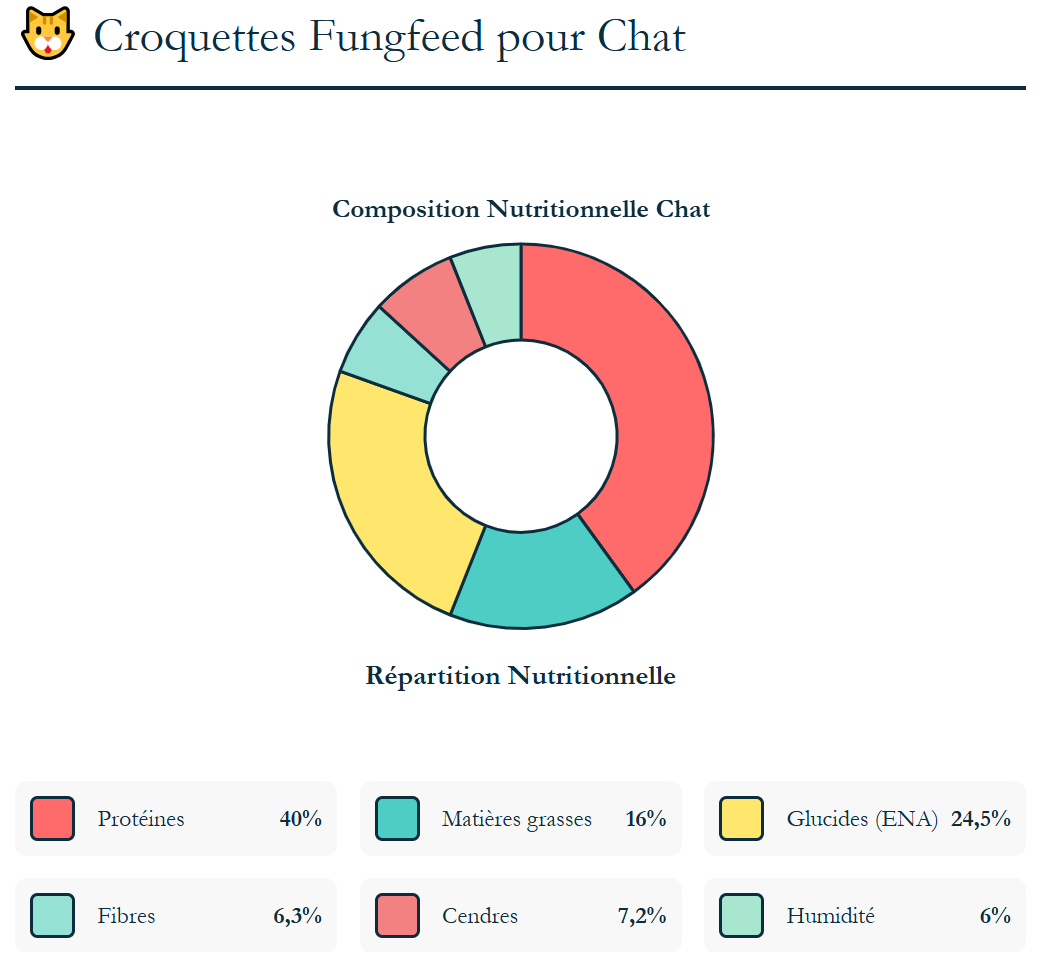
Task: Click the Matières grasses legend label
Action: [517, 819]
